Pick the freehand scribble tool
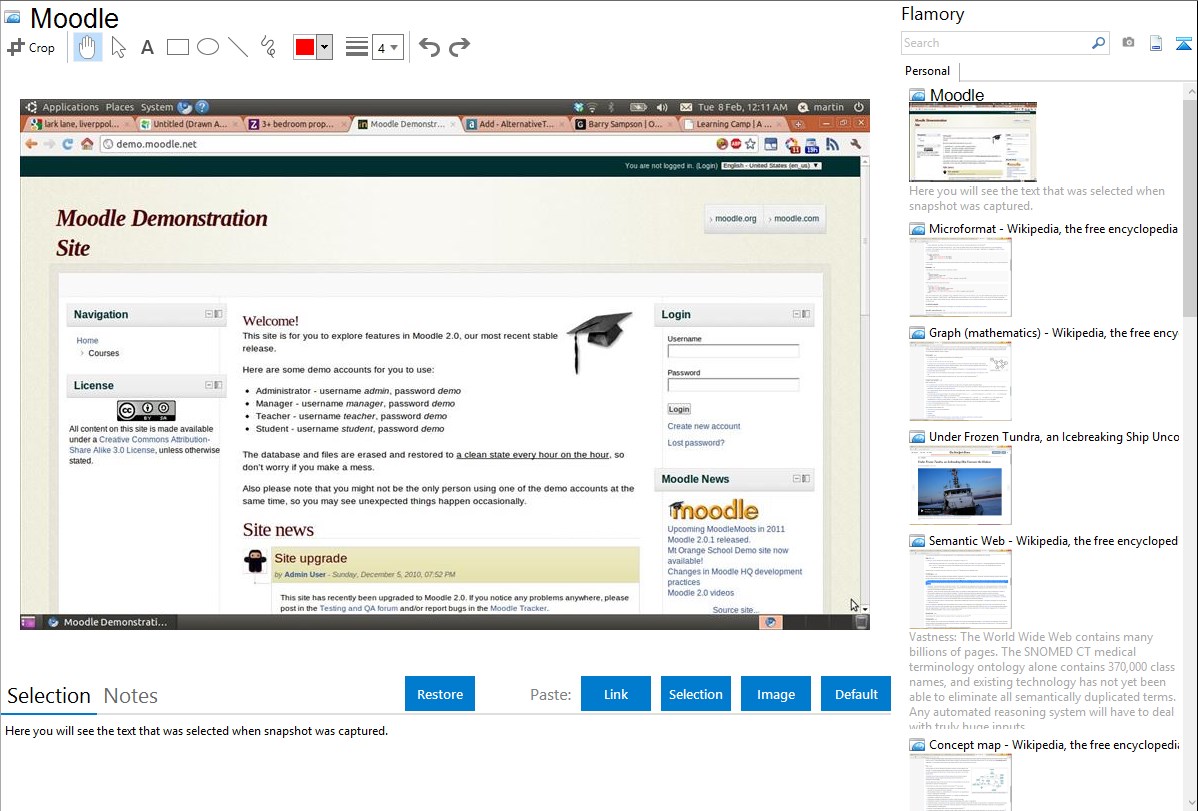Image resolution: width=1198 pixels, height=811 pixels. [x=268, y=47]
